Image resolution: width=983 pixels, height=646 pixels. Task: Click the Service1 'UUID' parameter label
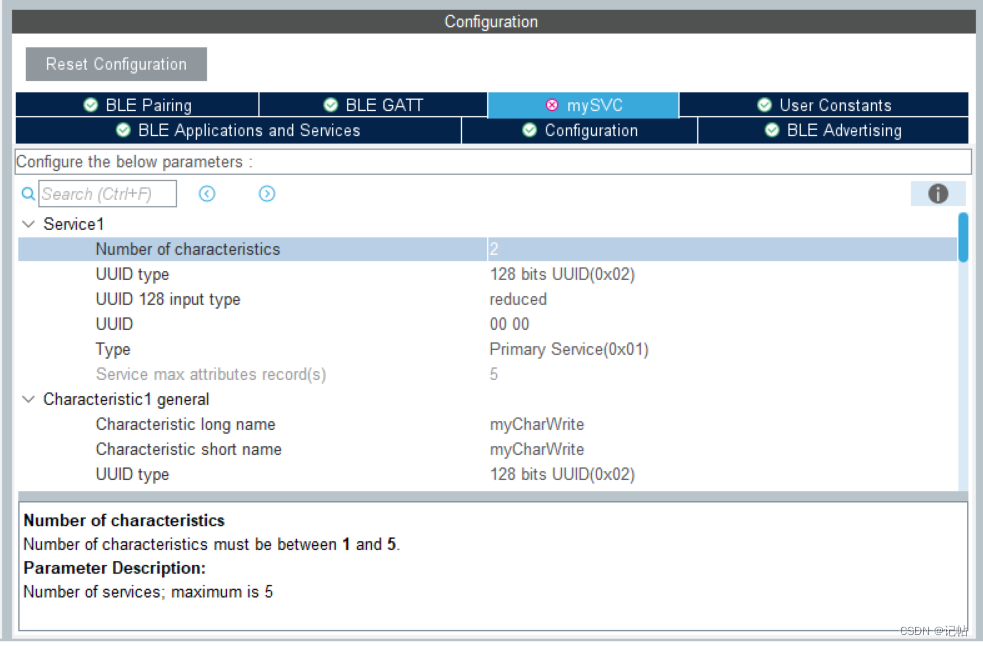point(114,324)
